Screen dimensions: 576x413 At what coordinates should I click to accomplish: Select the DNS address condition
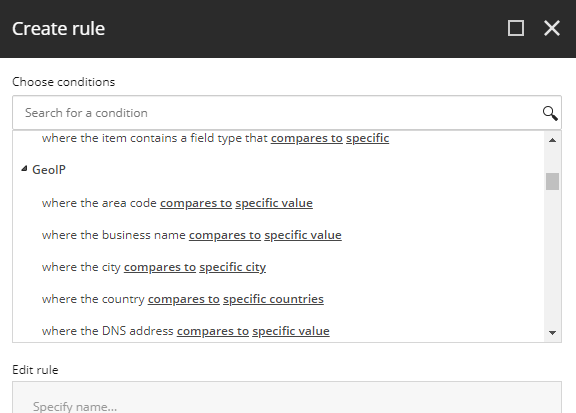[x=186, y=331]
